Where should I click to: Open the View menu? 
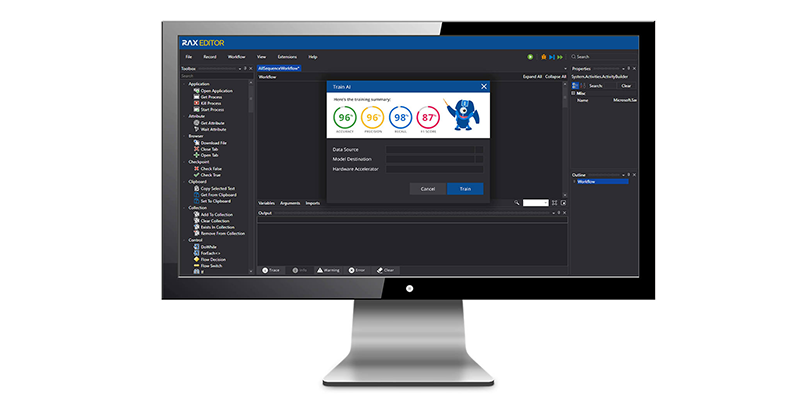pyautogui.click(x=262, y=57)
